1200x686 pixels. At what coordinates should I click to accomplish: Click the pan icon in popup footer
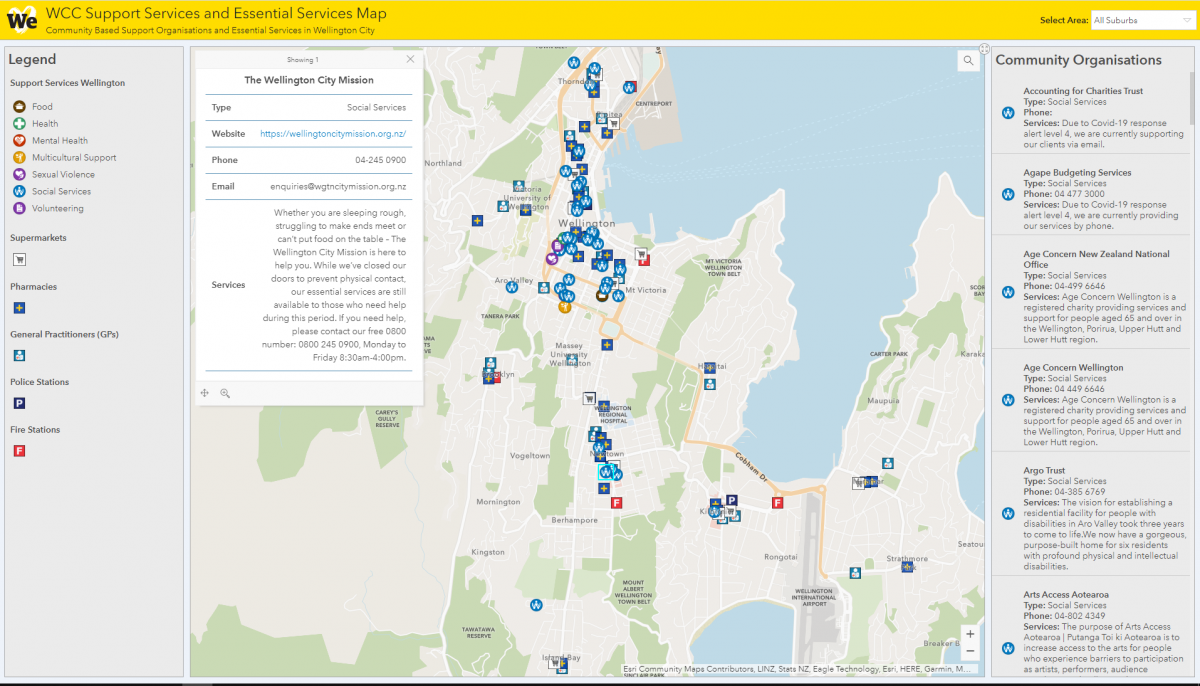point(205,393)
